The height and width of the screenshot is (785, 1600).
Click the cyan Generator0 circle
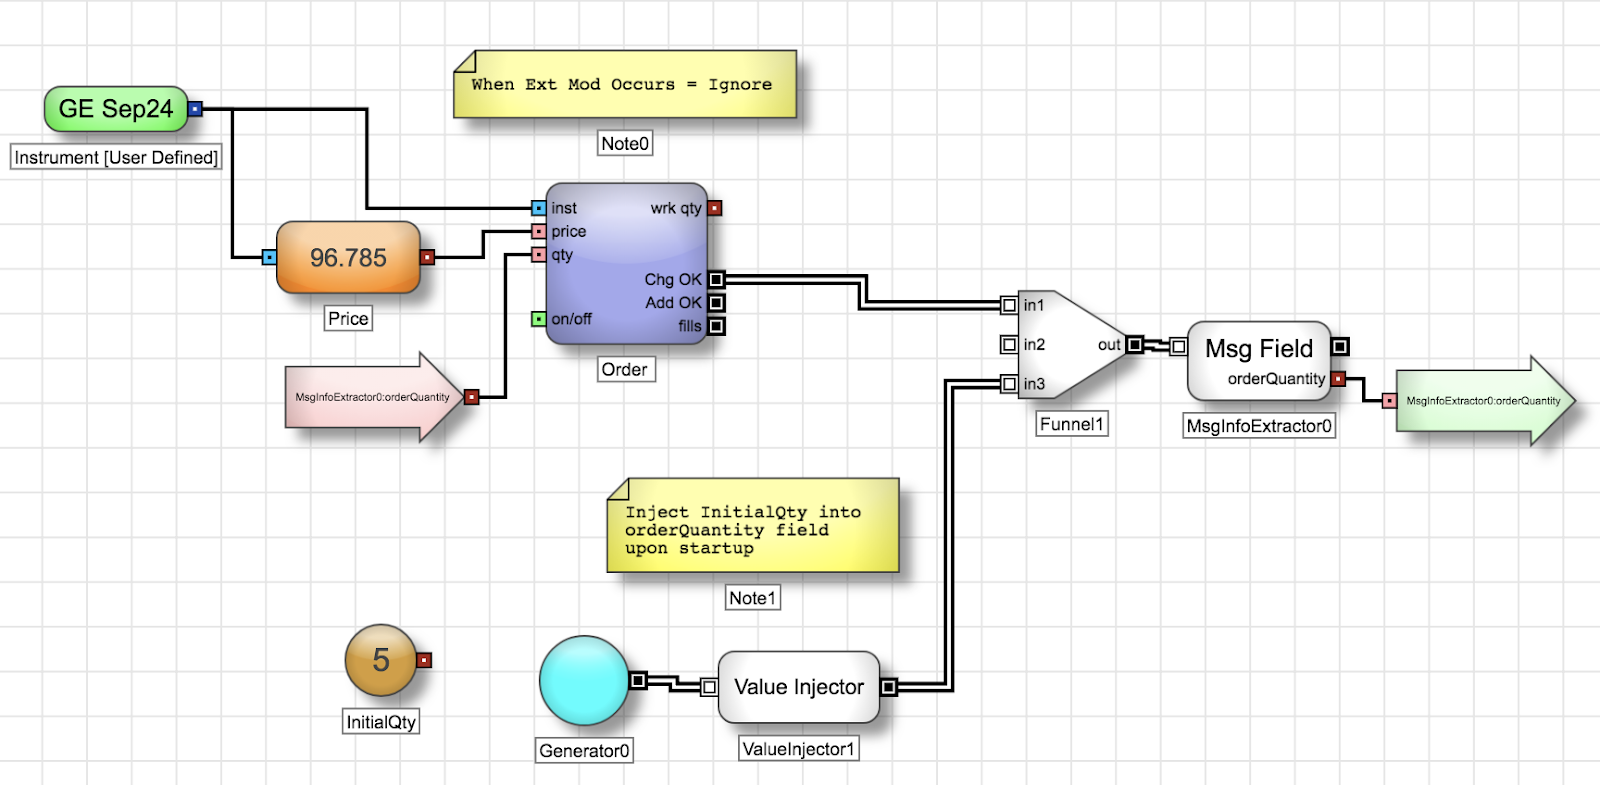pos(583,681)
